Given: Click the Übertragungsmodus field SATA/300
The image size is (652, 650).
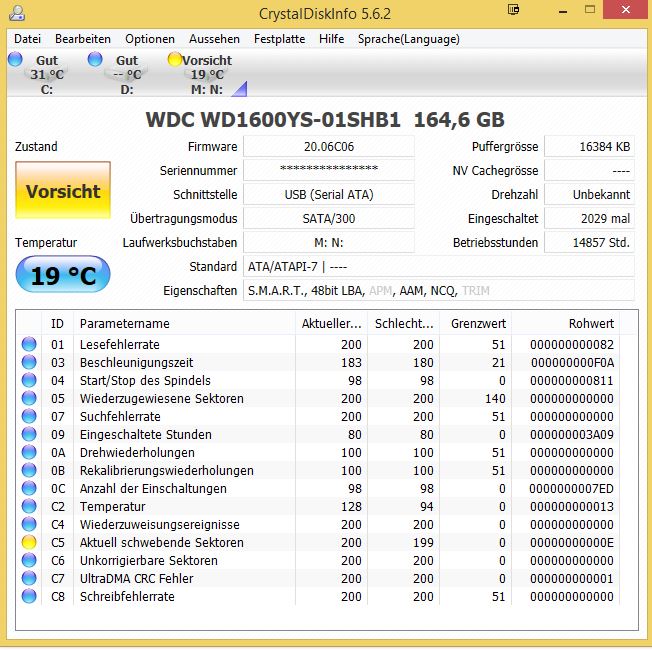Looking at the screenshot, I should pos(328,218).
